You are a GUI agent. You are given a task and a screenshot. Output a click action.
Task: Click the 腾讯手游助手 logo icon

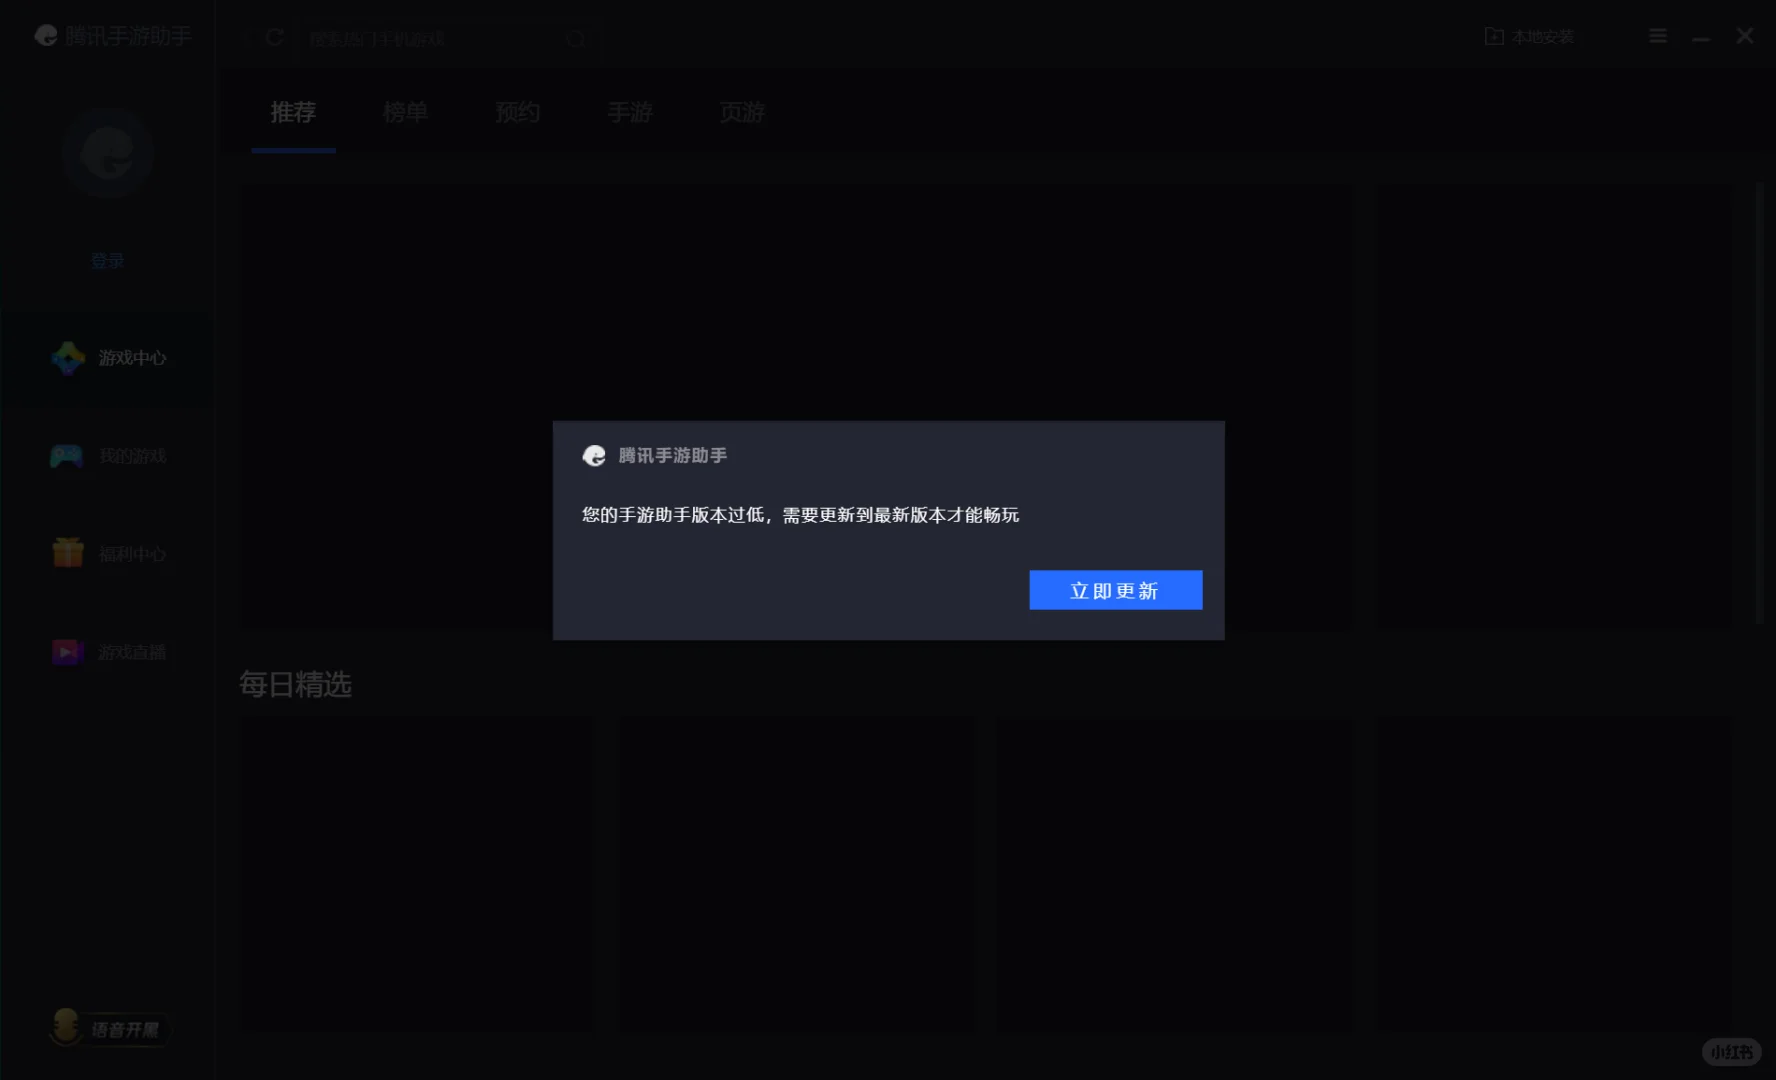tap(44, 36)
